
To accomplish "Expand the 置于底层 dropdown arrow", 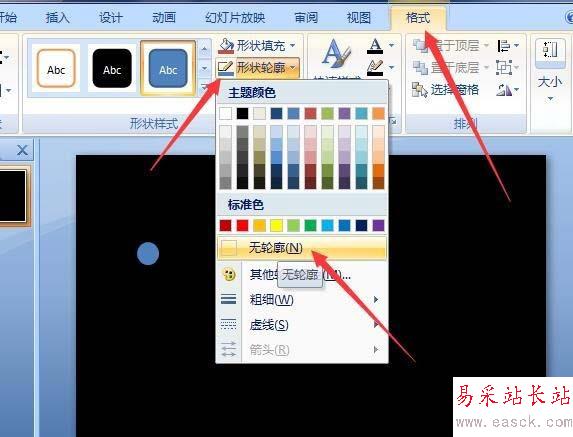I will [486, 68].
